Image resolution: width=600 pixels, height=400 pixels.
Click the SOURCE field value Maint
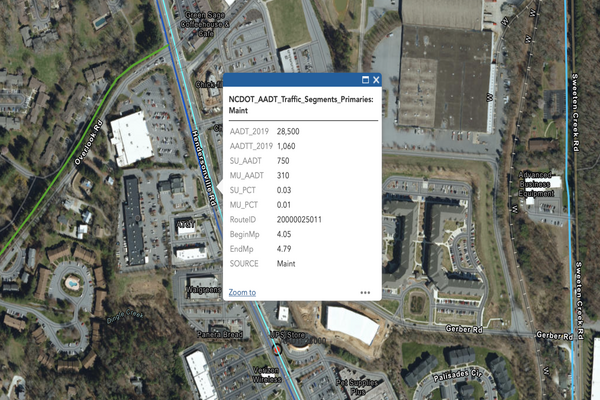[286, 263]
